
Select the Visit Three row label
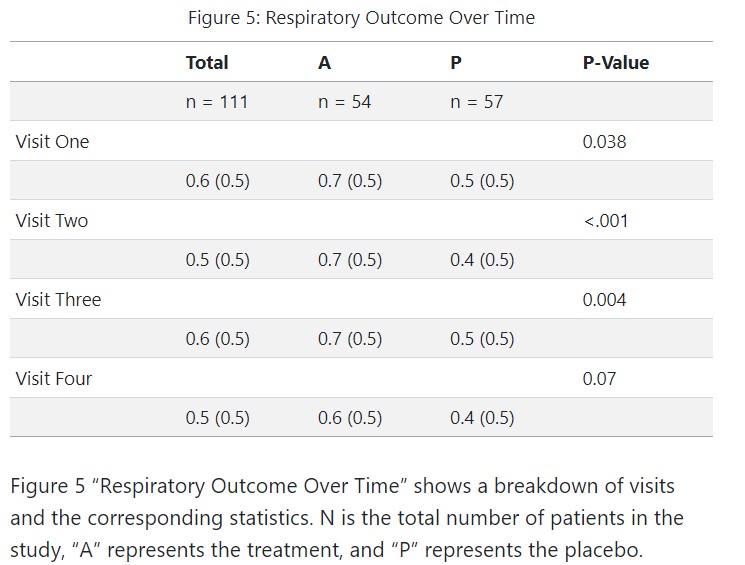point(58,300)
